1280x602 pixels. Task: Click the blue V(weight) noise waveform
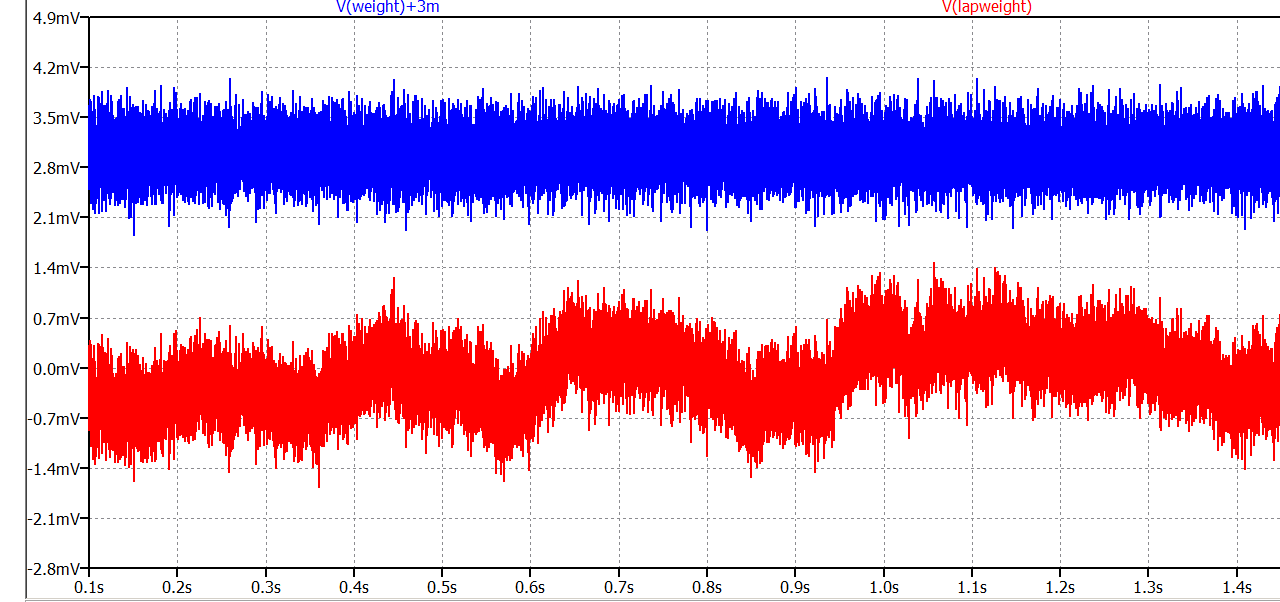point(684,155)
